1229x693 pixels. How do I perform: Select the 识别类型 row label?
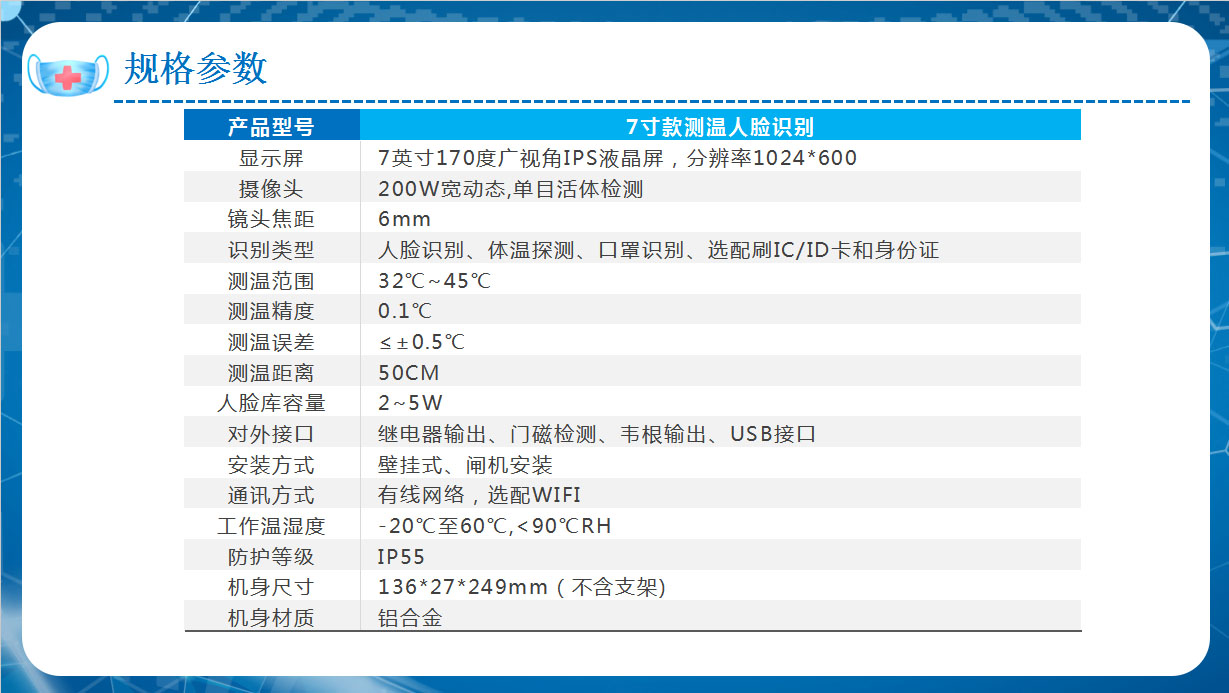pos(271,250)
